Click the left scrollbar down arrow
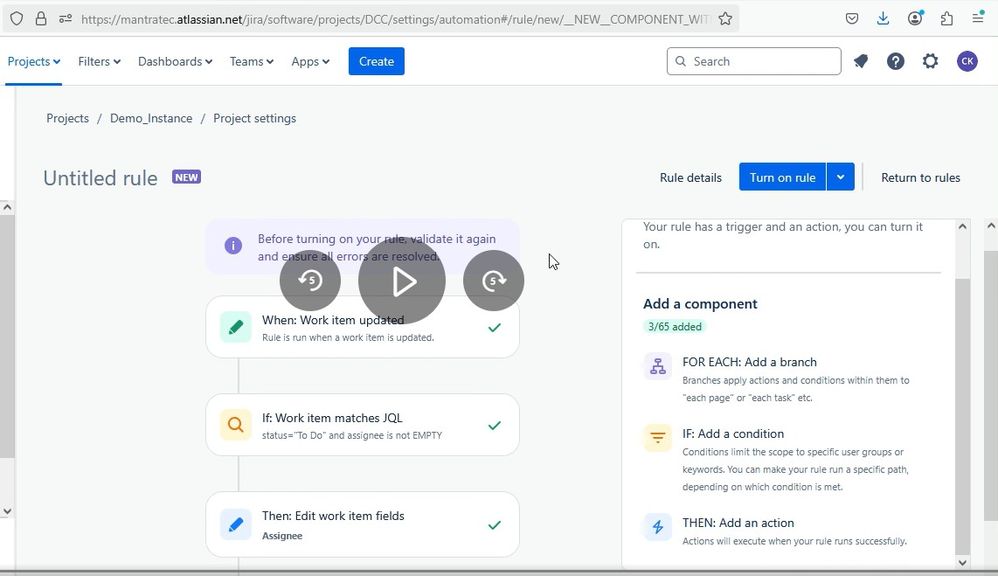998x576 pixels. pyautogui.click(x=7, y=511)
